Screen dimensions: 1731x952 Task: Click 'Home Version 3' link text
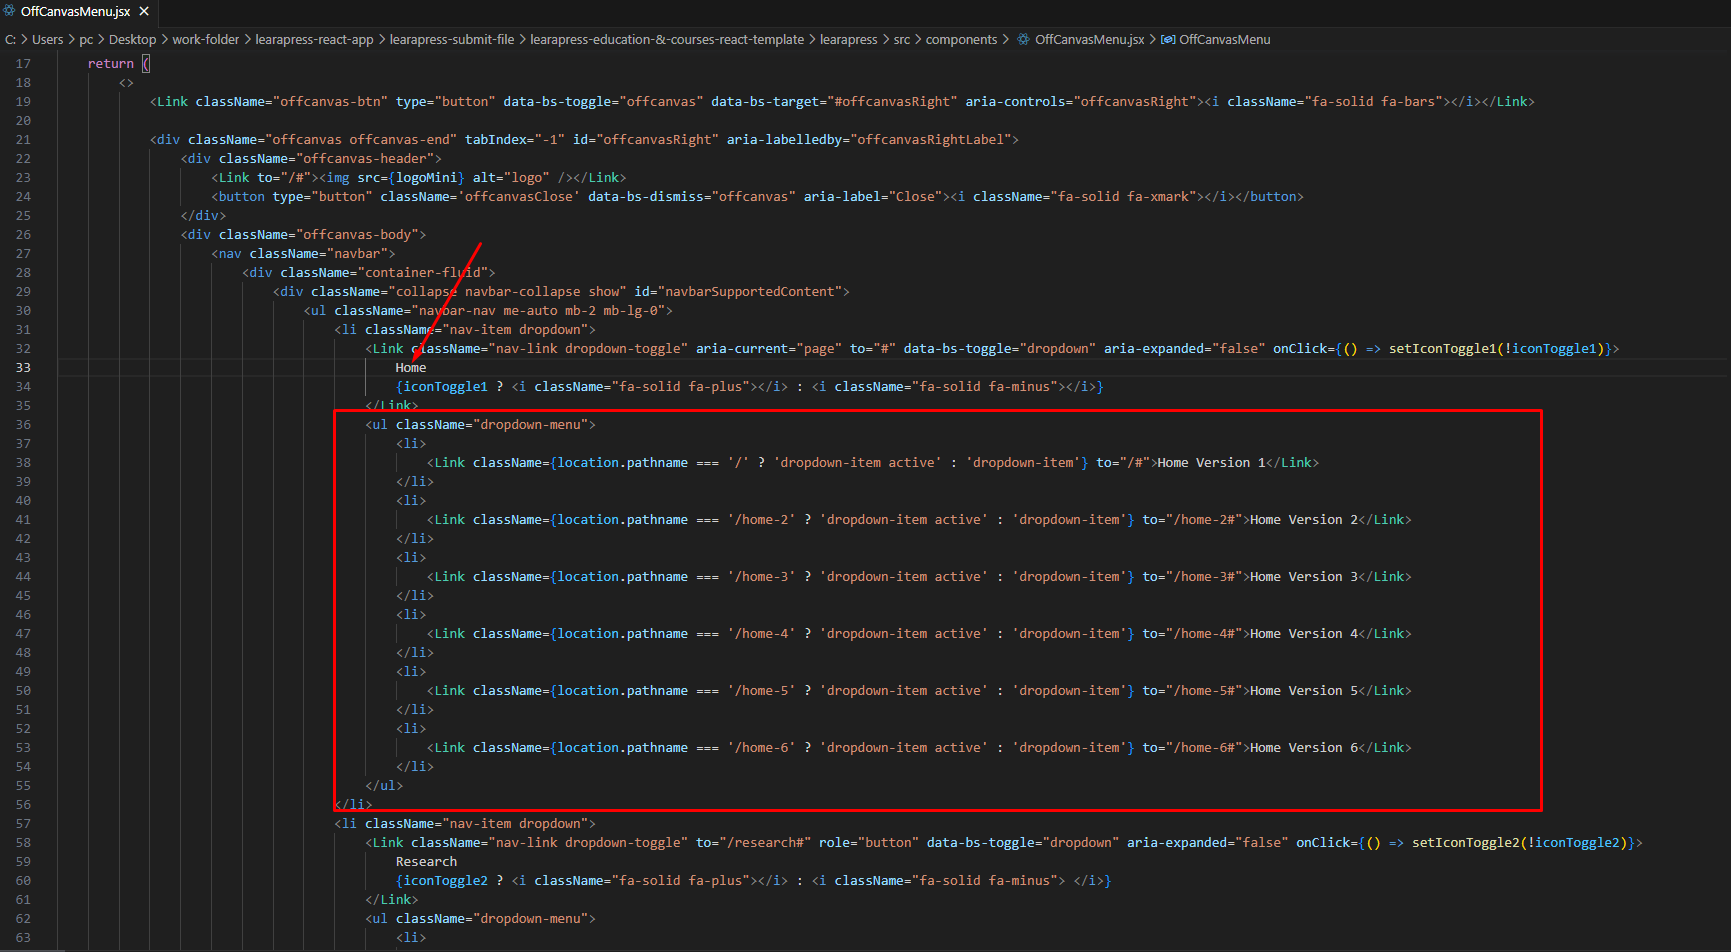(1304, 577)
